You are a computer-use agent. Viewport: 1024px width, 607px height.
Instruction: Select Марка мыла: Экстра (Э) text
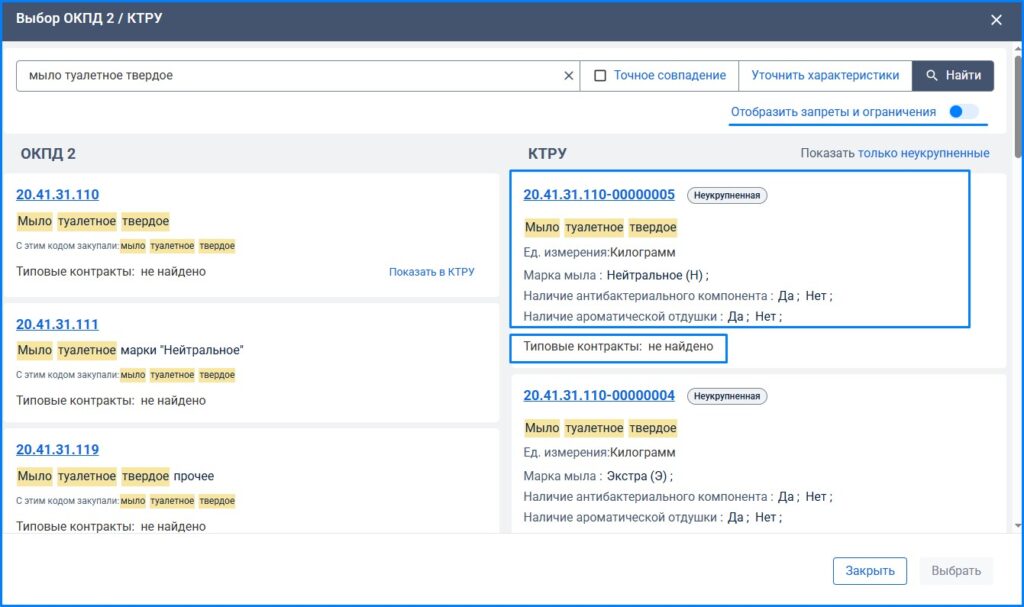(x=598, y=476)
